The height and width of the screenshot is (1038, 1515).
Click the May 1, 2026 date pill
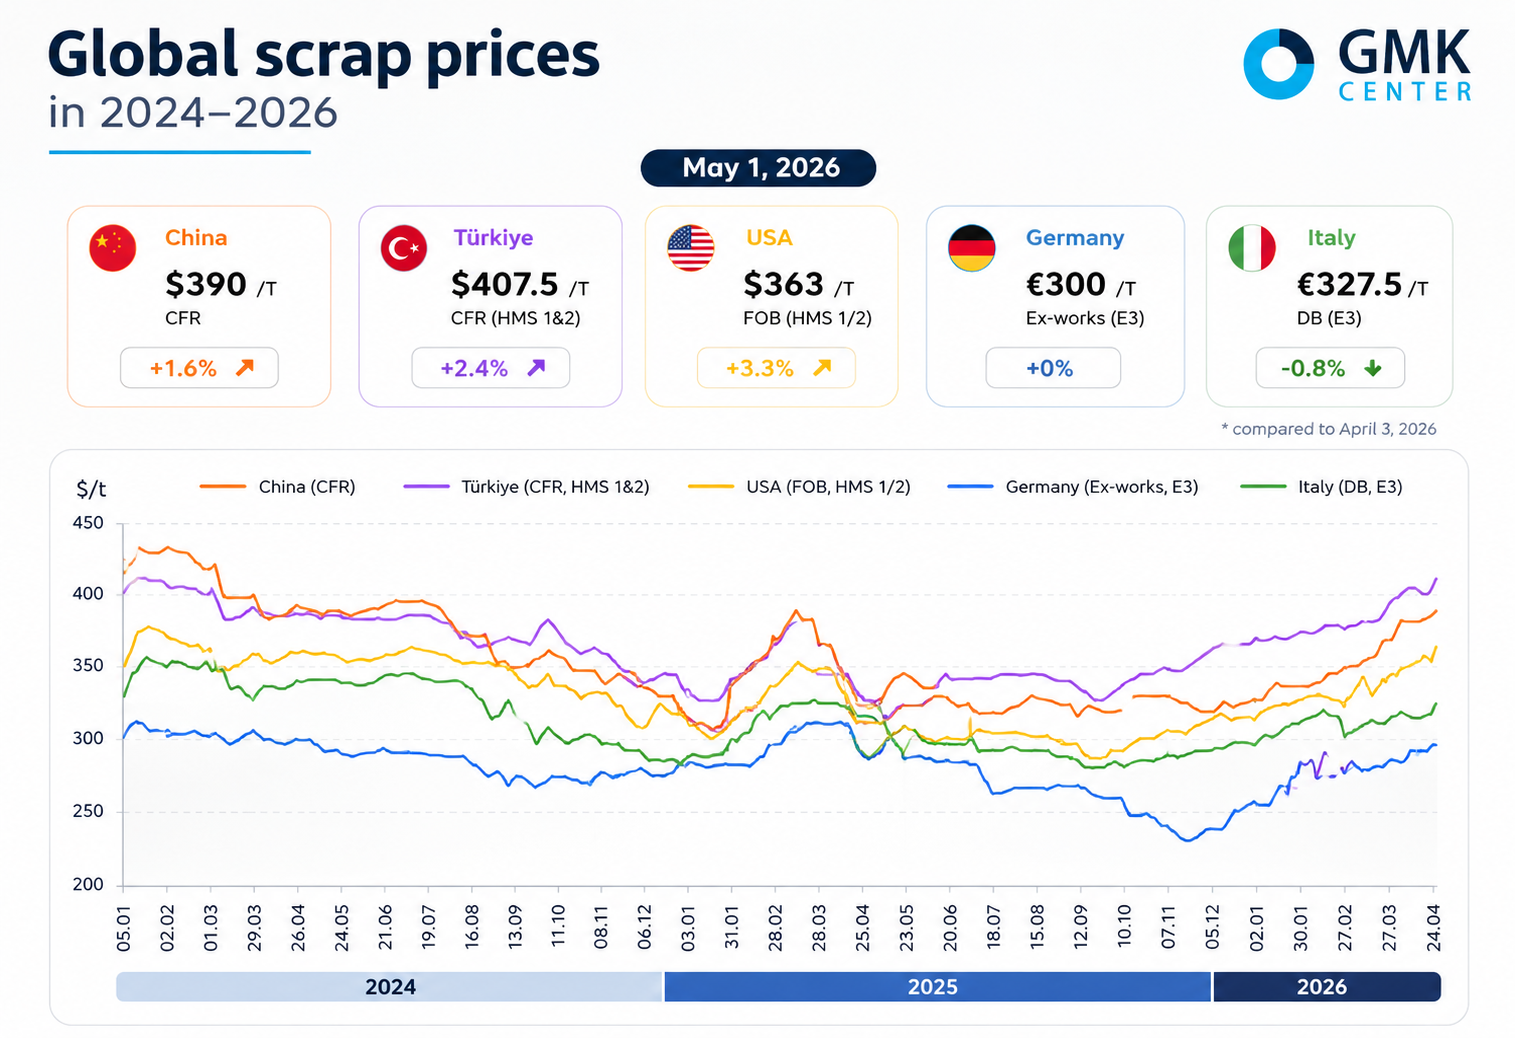click(759, 168)
